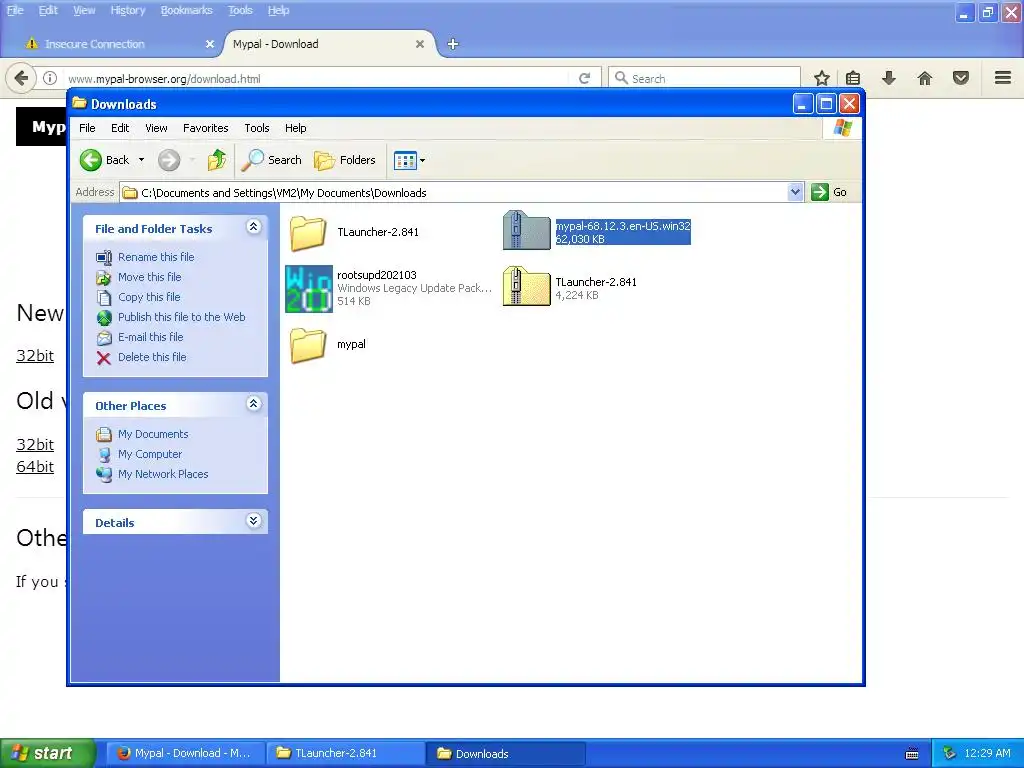The width and height of the screenshot is (1024, 768).
Task: Open Explorer Edit menu
Action: (x=120, y=128)
